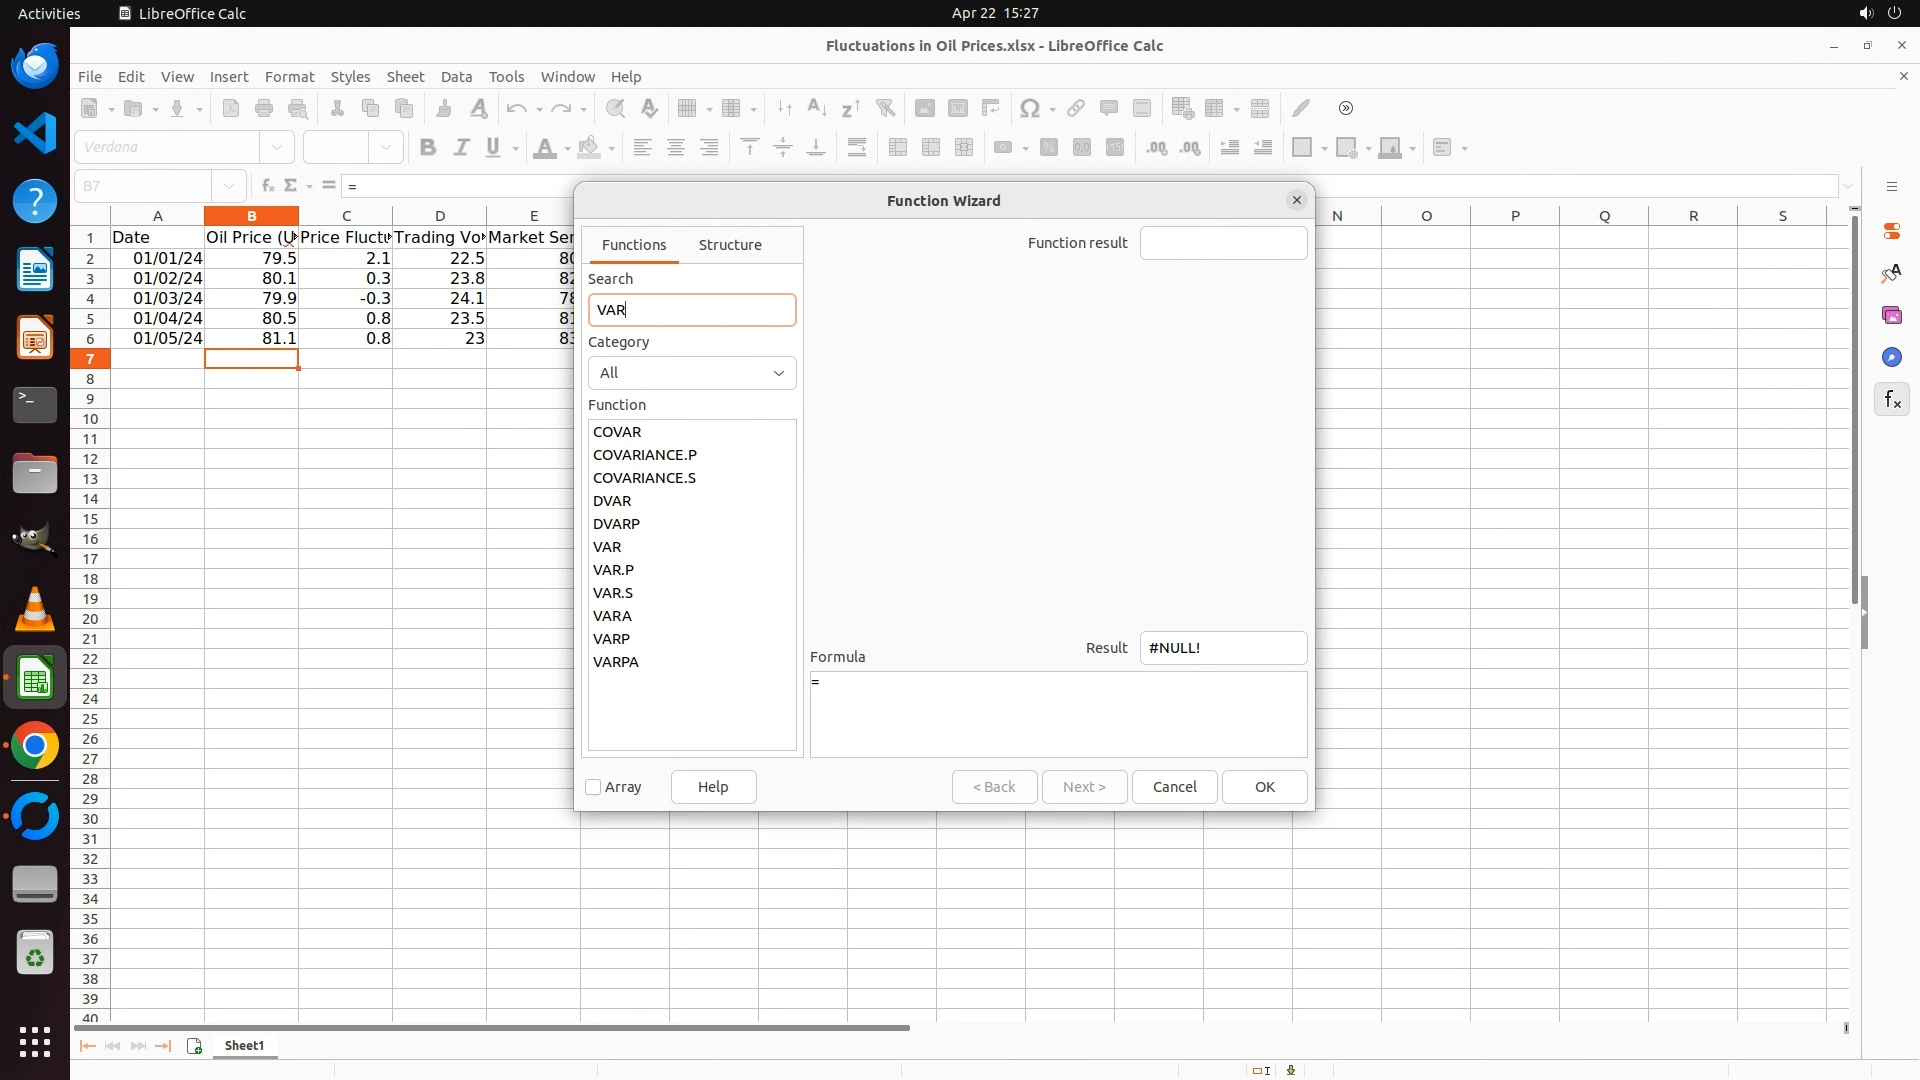Screen dimensions: 1920x1080
Task: Open the sidebar Styles deck icon
Action: click(1891, 273)
